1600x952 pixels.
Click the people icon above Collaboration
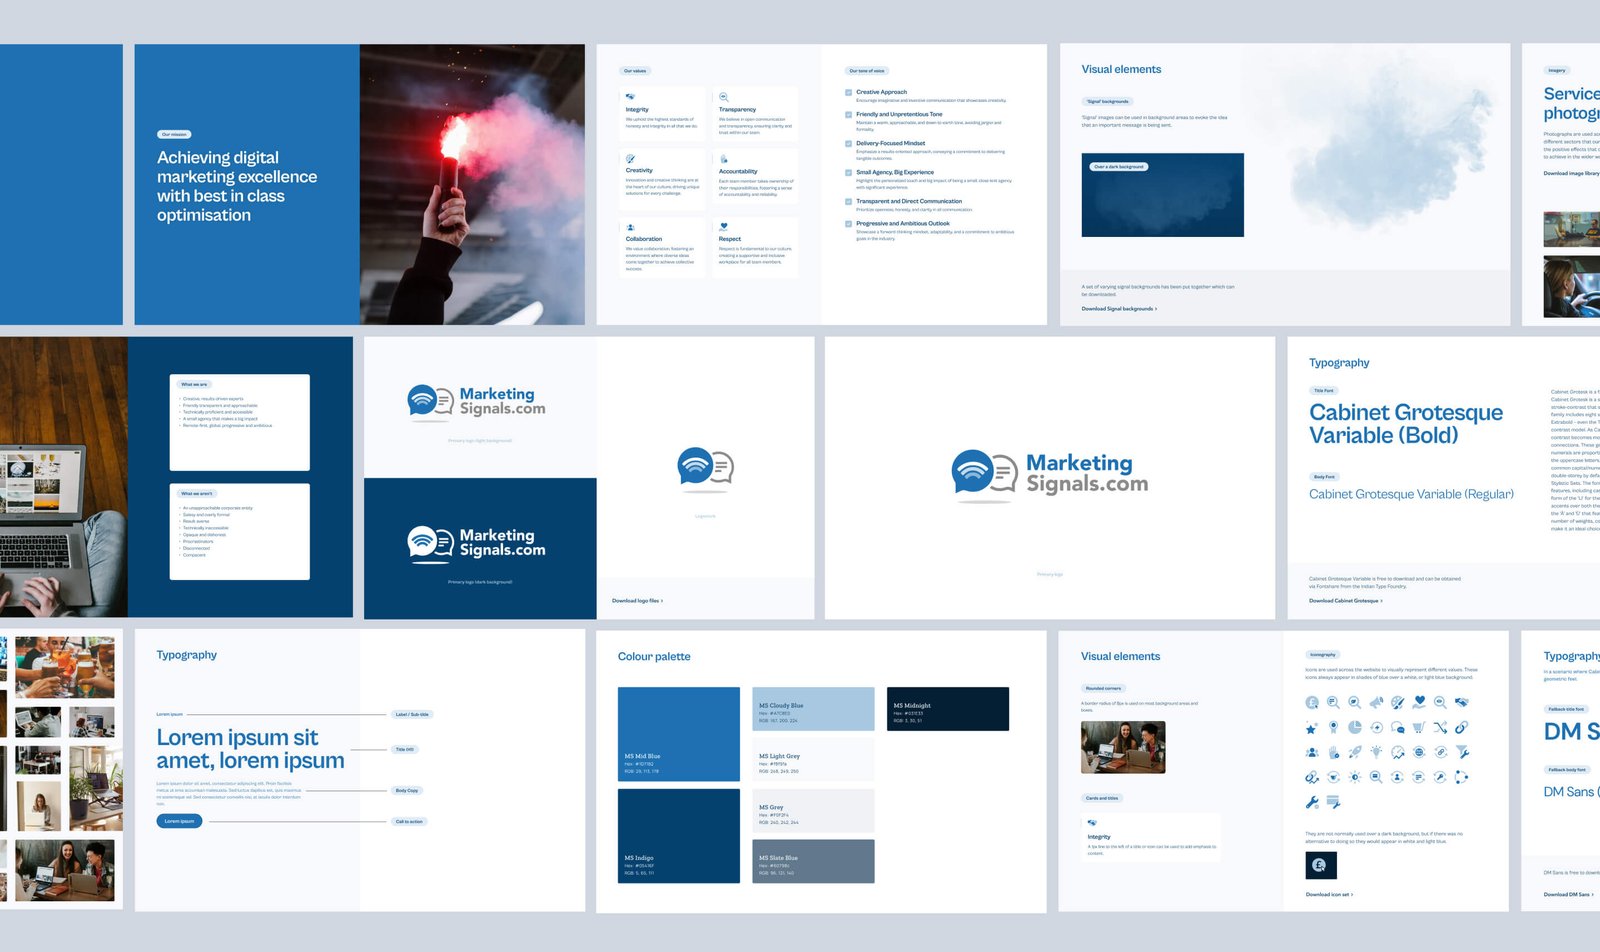[x=630, y=227]
